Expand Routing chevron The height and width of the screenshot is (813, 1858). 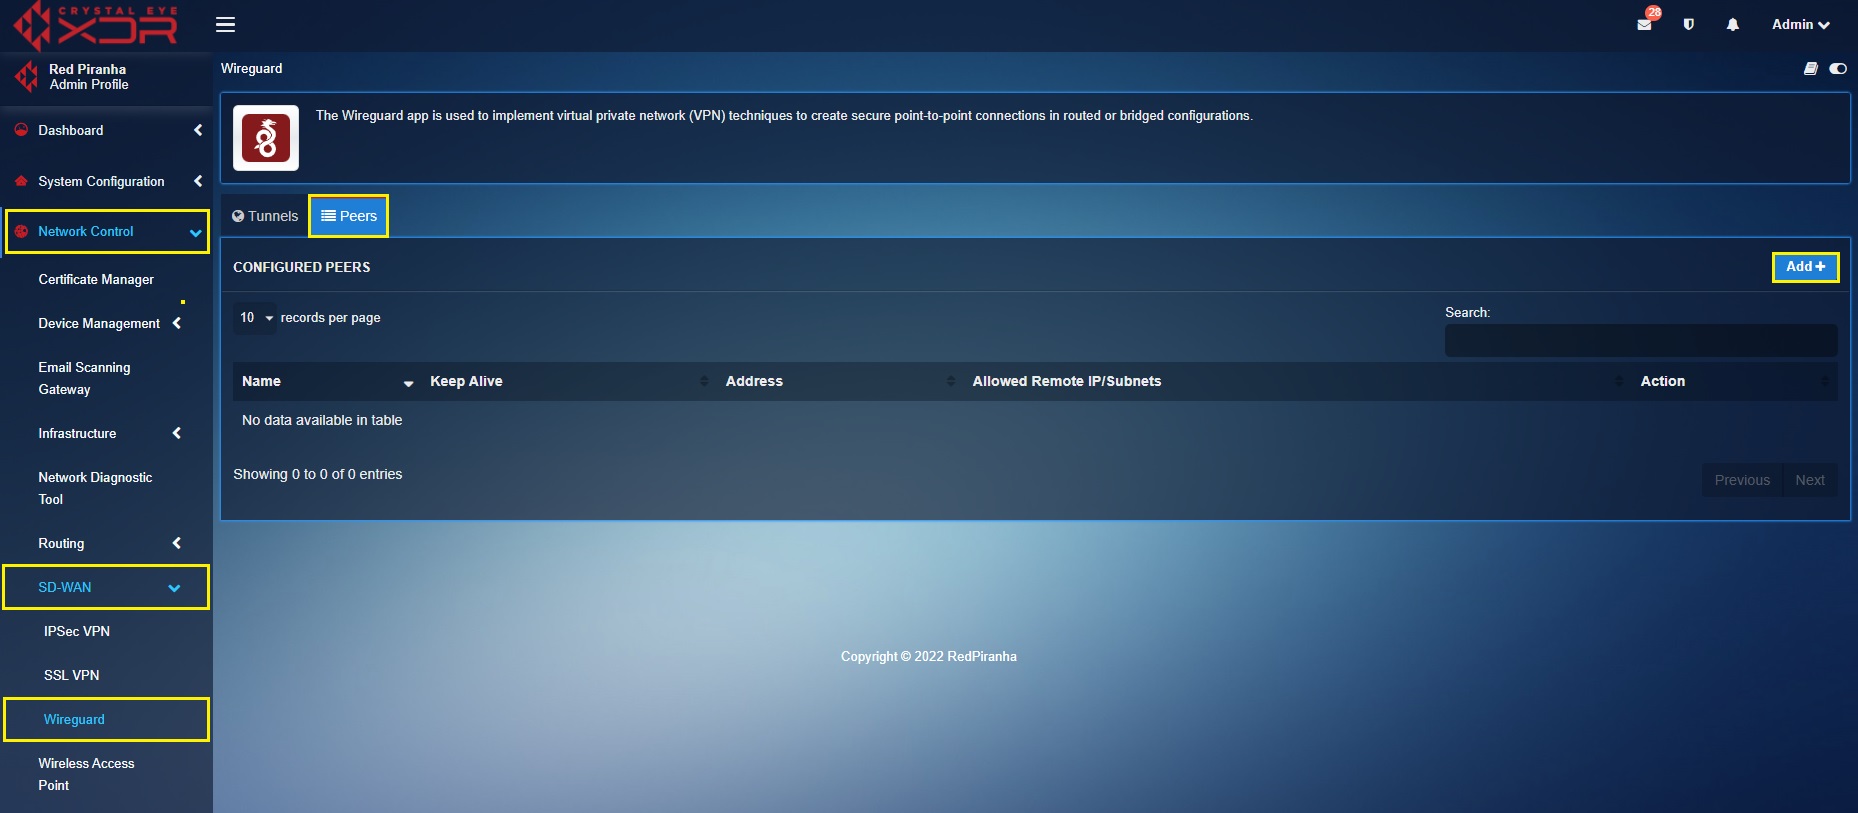point(177,543)
